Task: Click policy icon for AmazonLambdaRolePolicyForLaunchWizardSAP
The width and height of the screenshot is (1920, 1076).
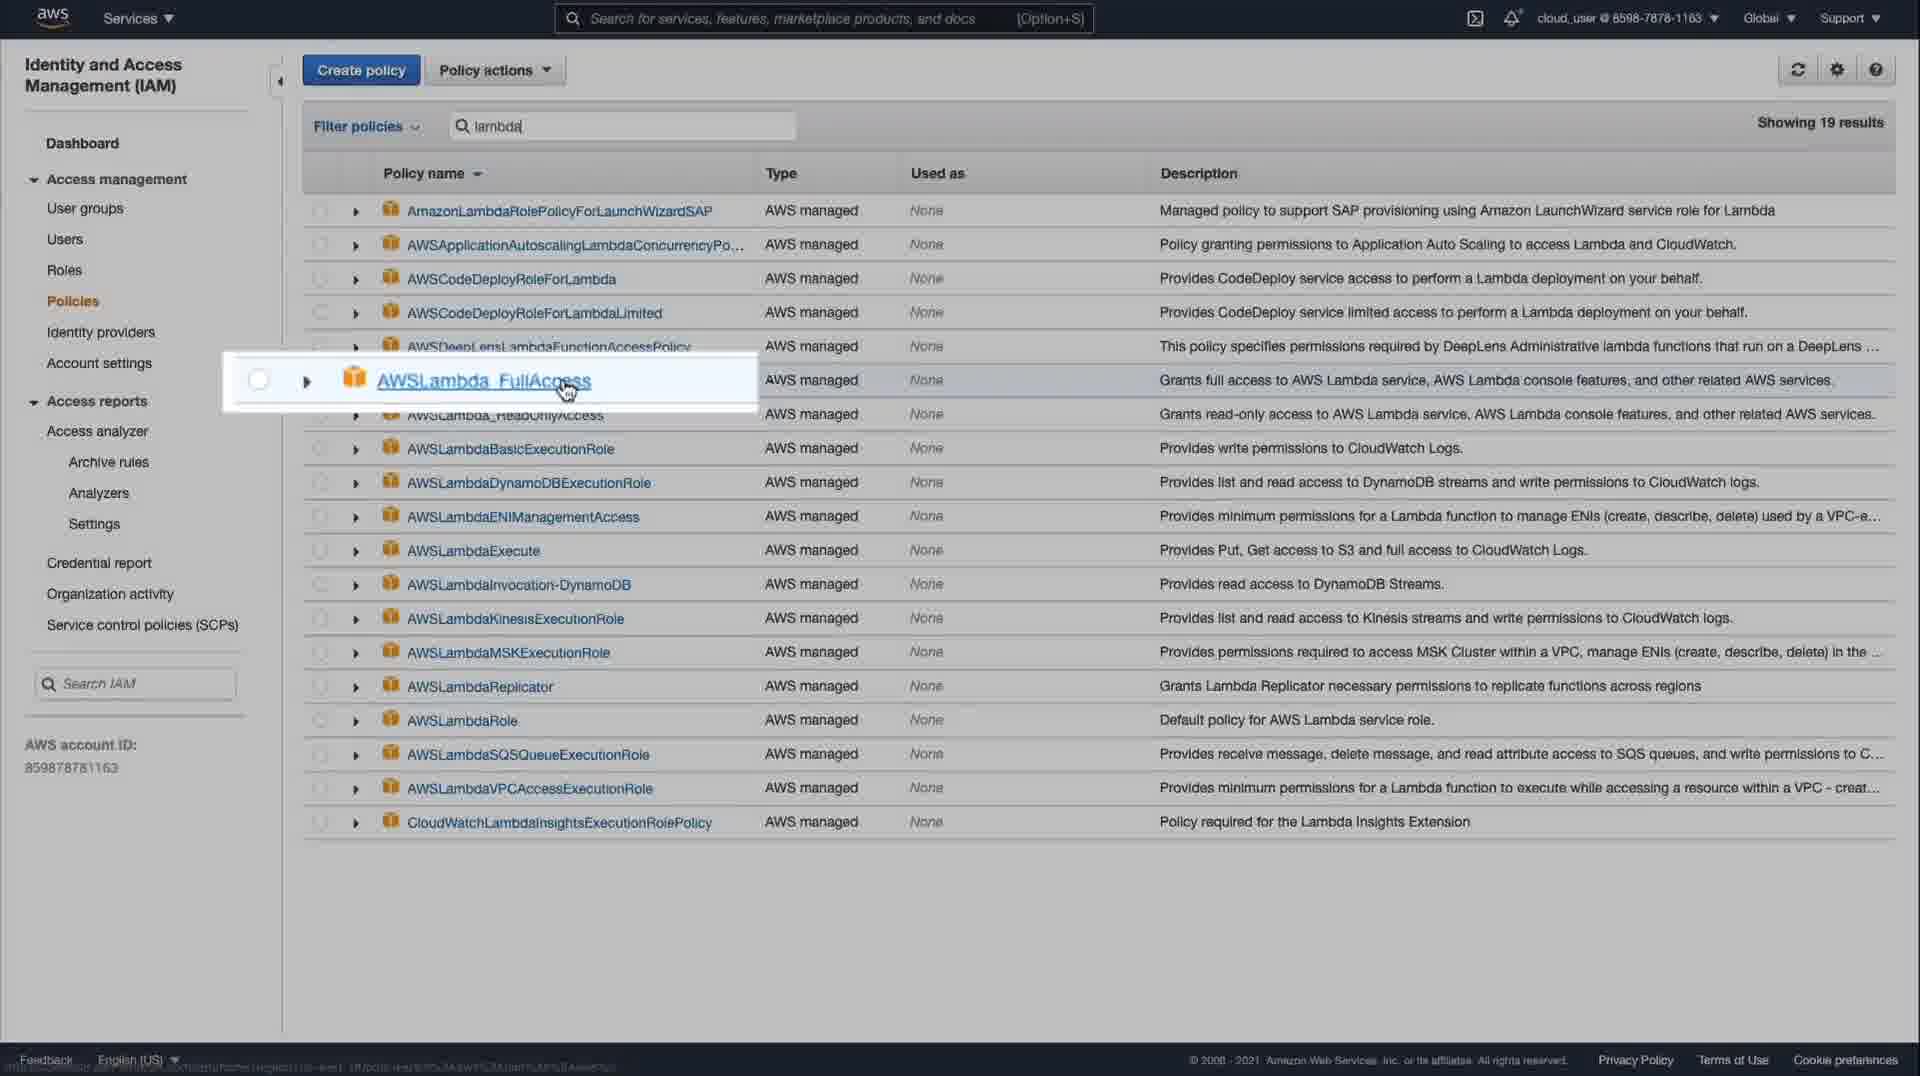Action: (x=391, y=210)
